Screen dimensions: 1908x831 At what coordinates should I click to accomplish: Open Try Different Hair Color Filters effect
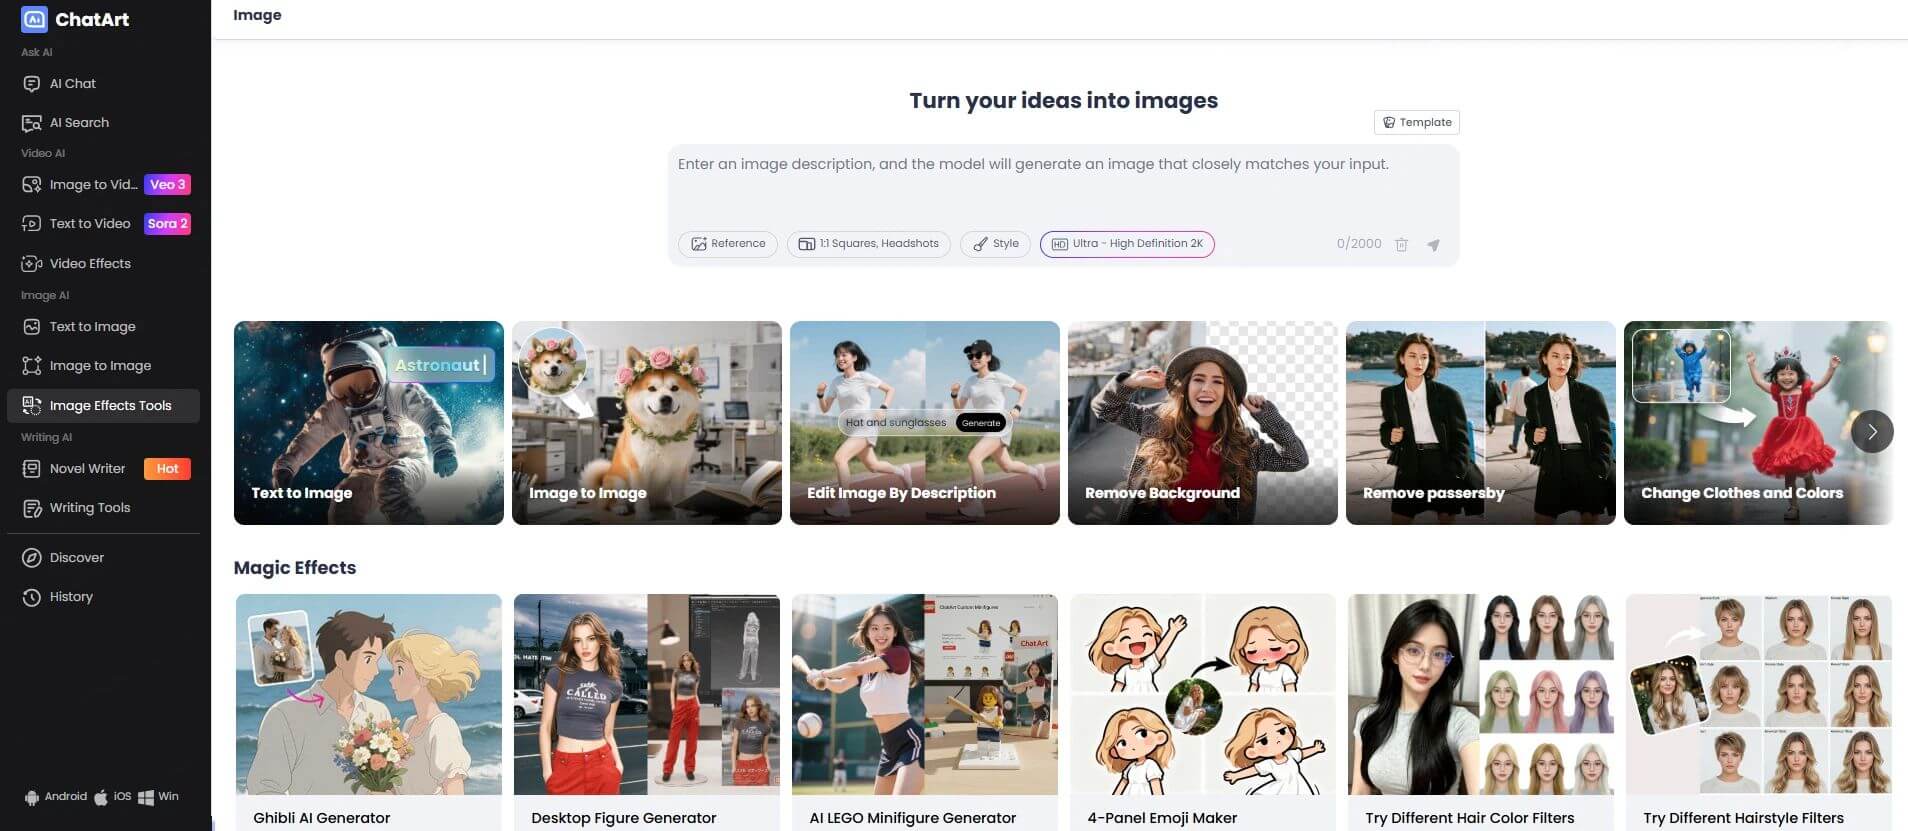coord(1481,712)
